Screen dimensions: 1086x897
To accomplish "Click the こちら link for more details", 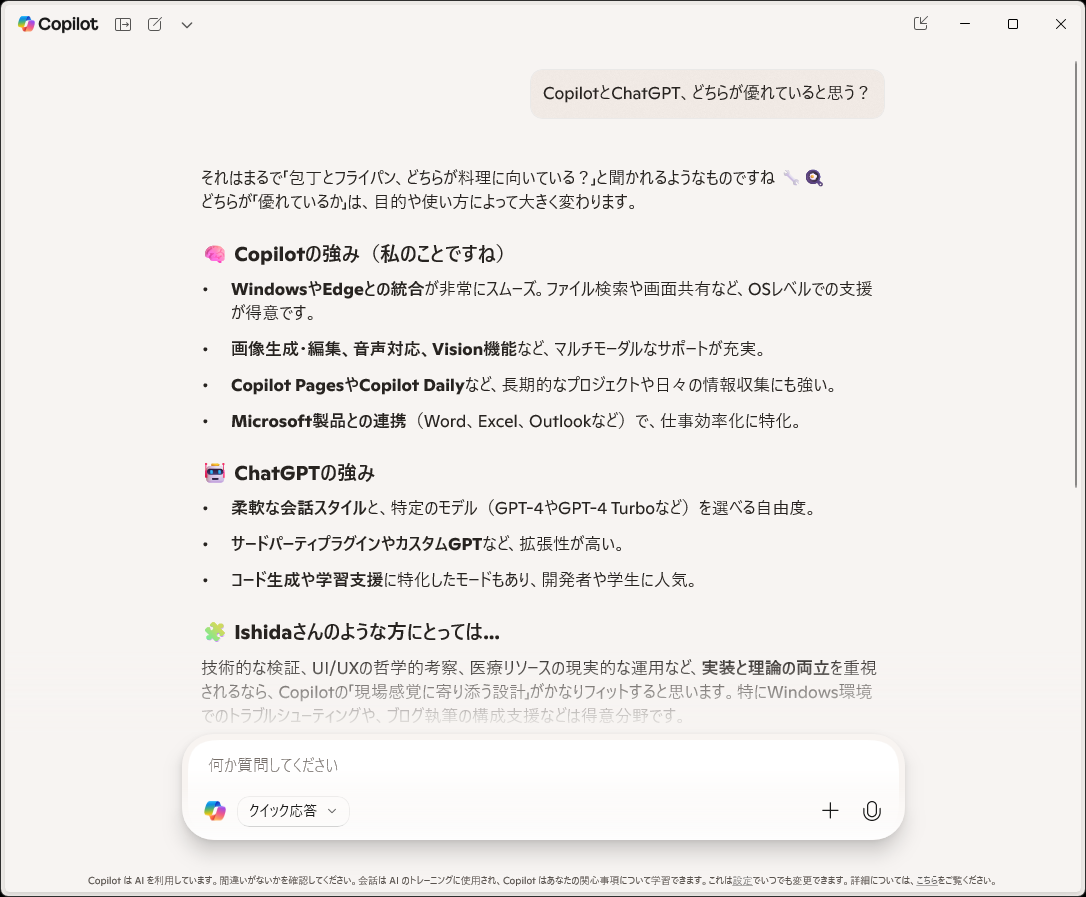I will (926, 881).
